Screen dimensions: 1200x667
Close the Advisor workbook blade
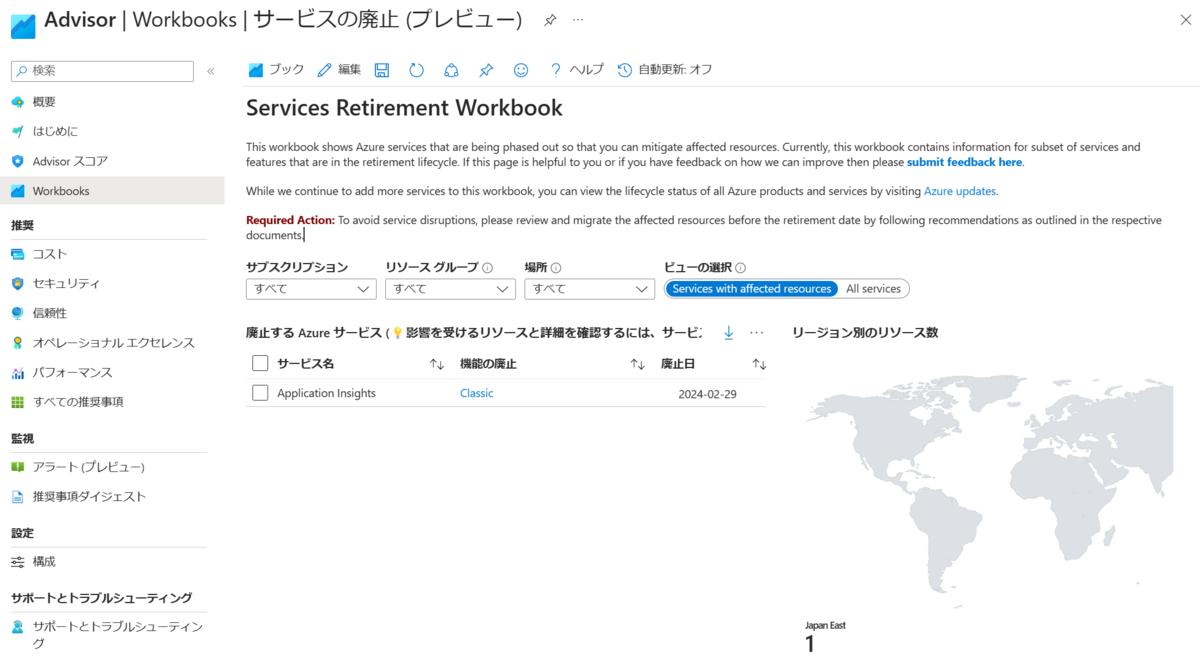point(1185,20)
